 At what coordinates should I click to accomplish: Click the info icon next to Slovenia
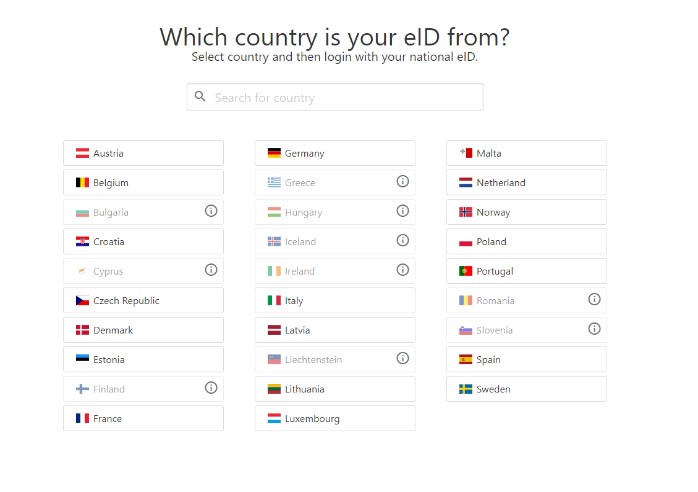[x=594, y=329]
